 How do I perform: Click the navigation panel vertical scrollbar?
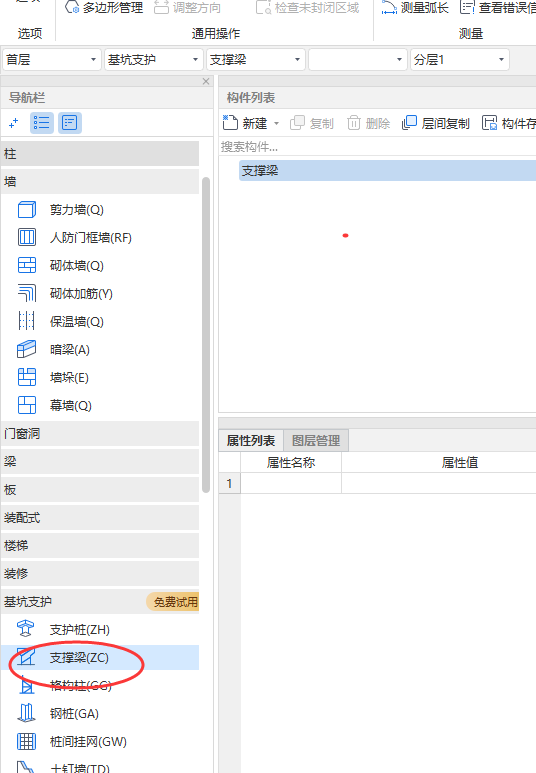206,334
